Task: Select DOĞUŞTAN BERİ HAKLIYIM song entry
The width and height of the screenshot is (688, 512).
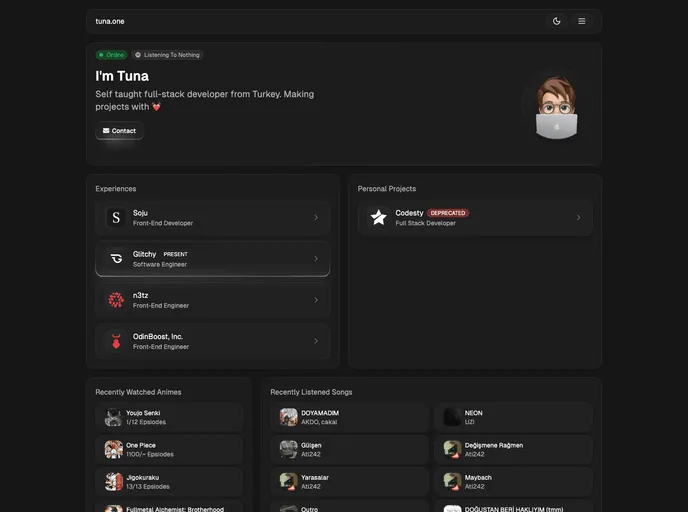Action: click(x=513, y=507)
